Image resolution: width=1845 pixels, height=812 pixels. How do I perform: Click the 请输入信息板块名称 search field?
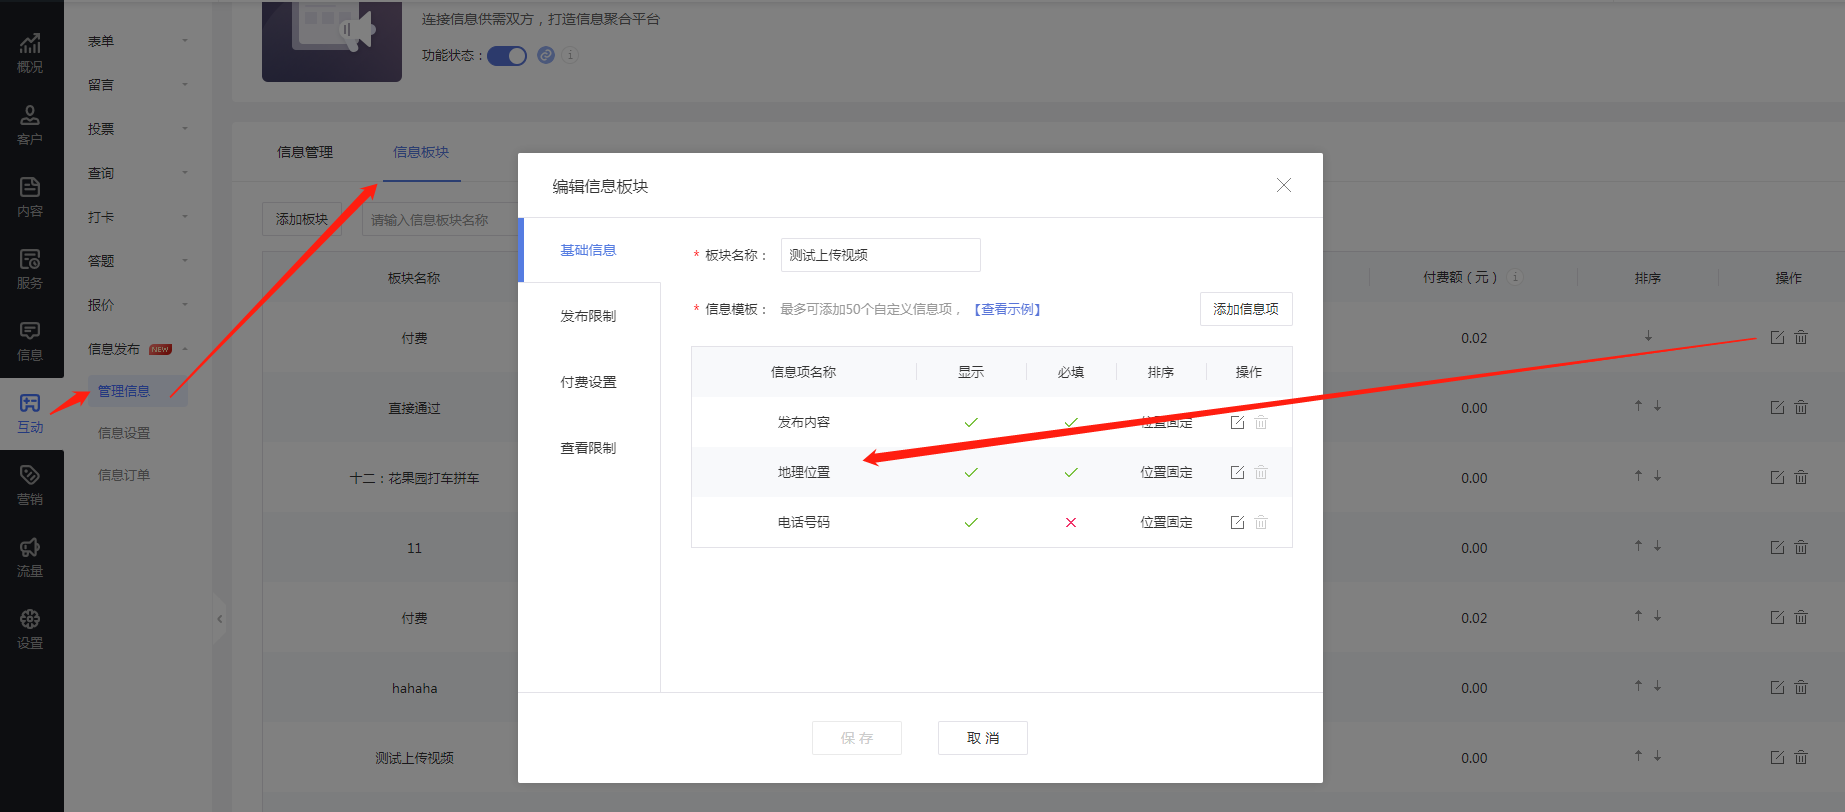(x=440, y=220)
